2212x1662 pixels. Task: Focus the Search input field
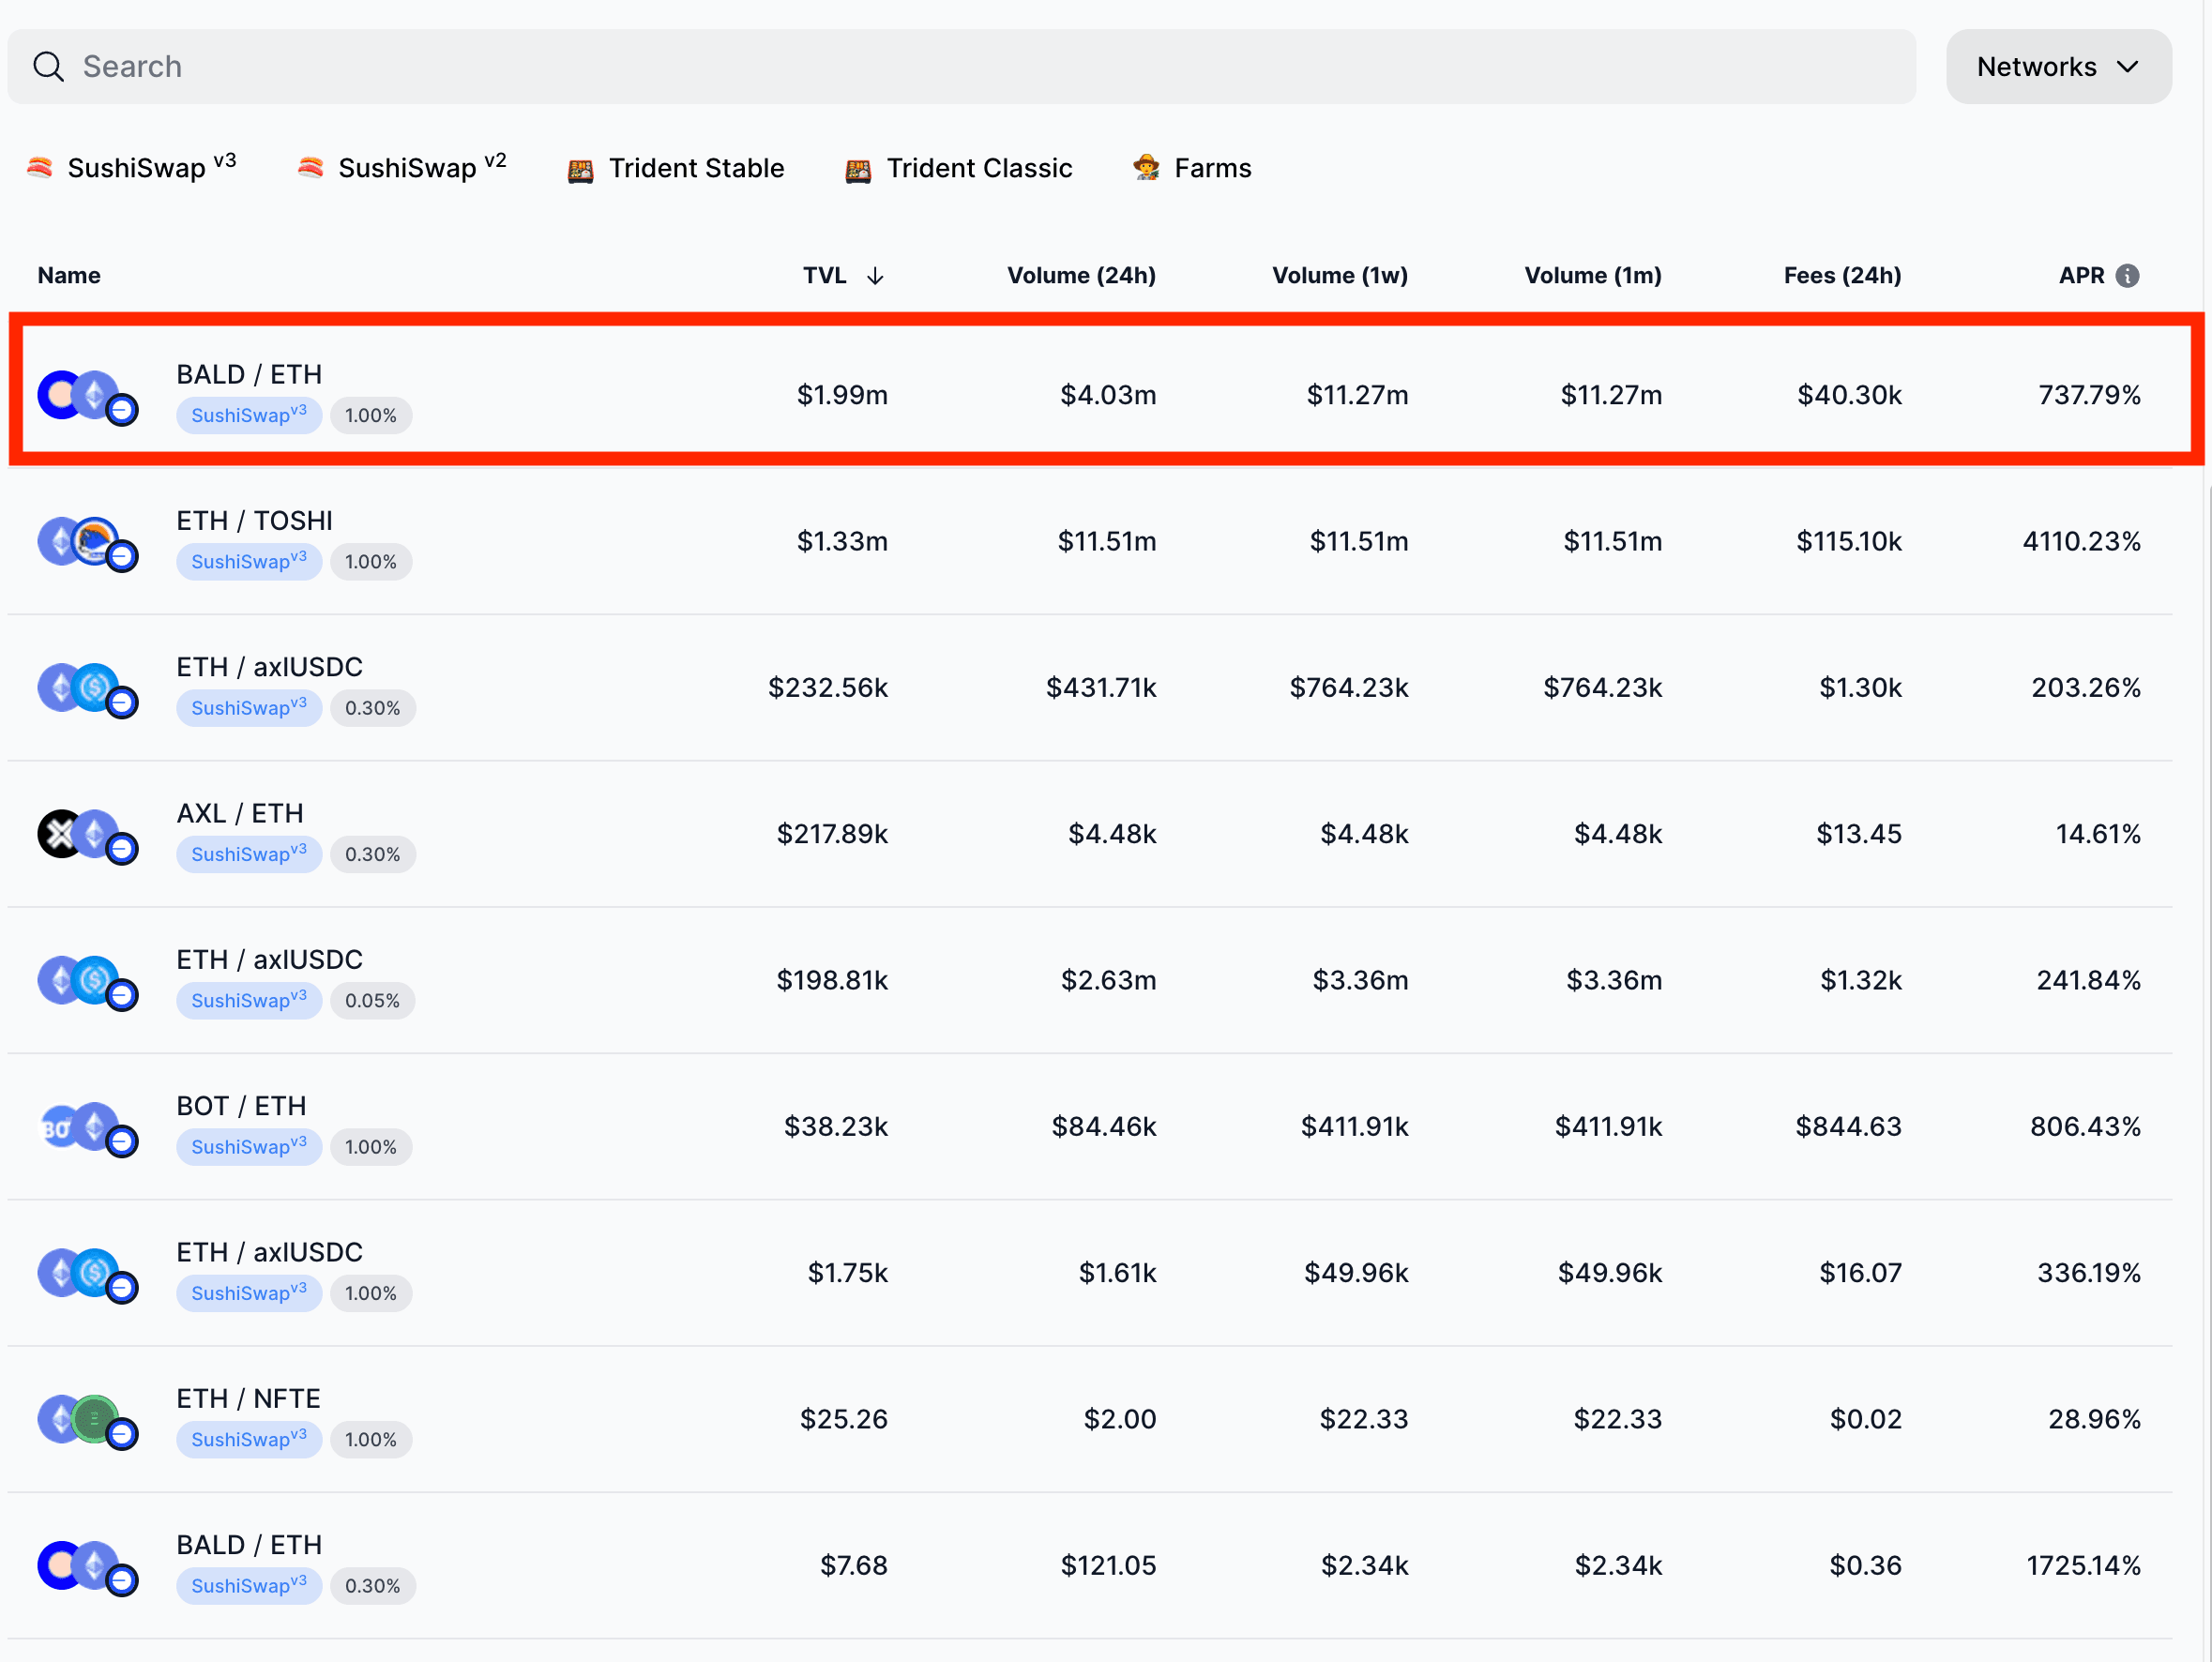point(962,67)
